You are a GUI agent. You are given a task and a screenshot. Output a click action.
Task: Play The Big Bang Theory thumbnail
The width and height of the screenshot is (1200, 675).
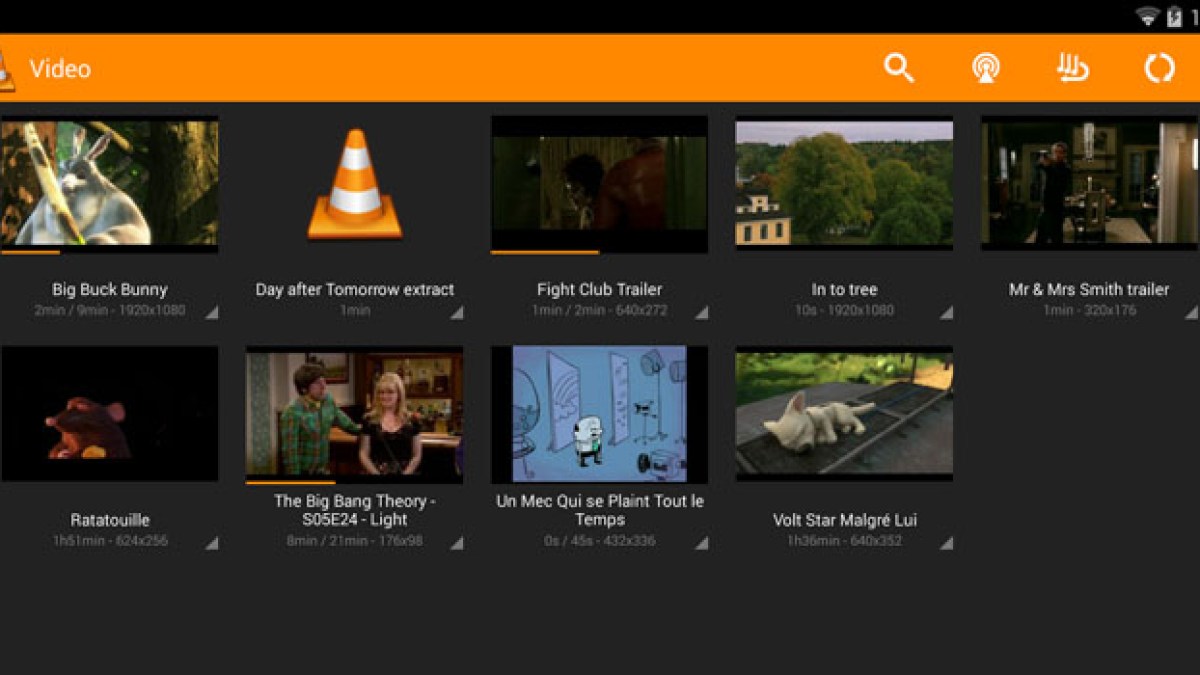click(355, 414)
